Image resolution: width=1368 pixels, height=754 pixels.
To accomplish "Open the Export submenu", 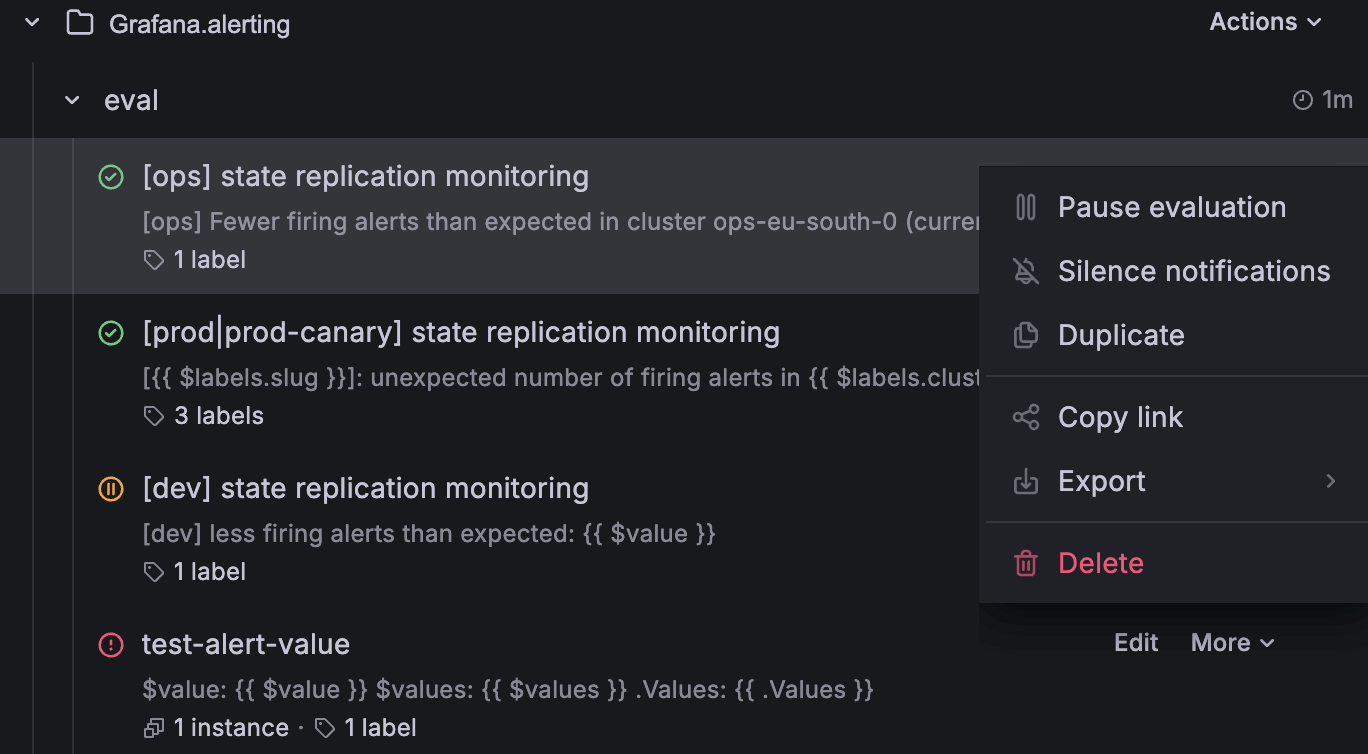I will point(1101,481).
